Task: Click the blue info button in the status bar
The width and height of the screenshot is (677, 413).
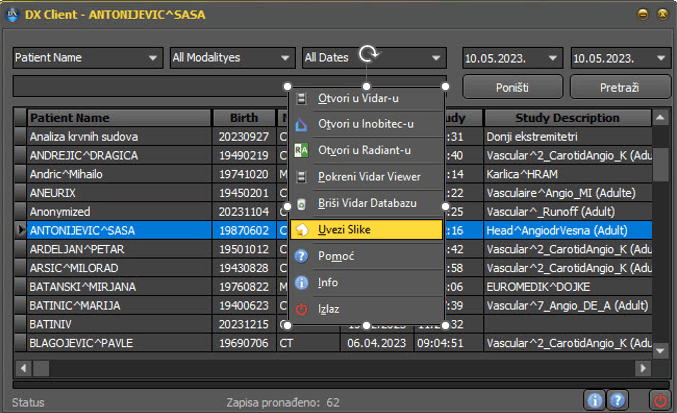Action: [x=595, y=400]
